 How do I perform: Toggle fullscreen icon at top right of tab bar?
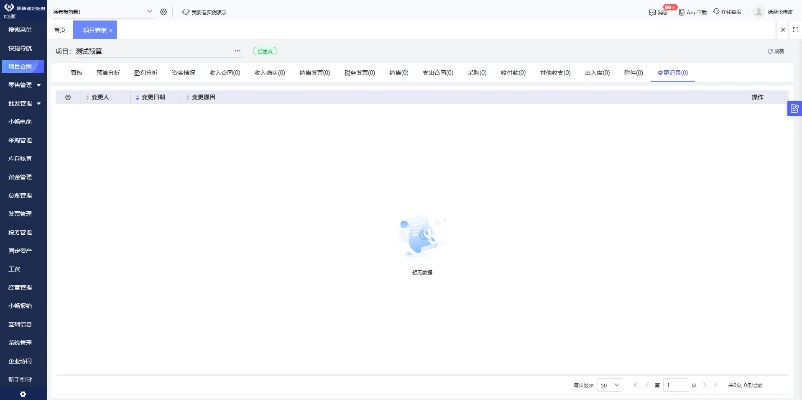click(x=795, y=30)
